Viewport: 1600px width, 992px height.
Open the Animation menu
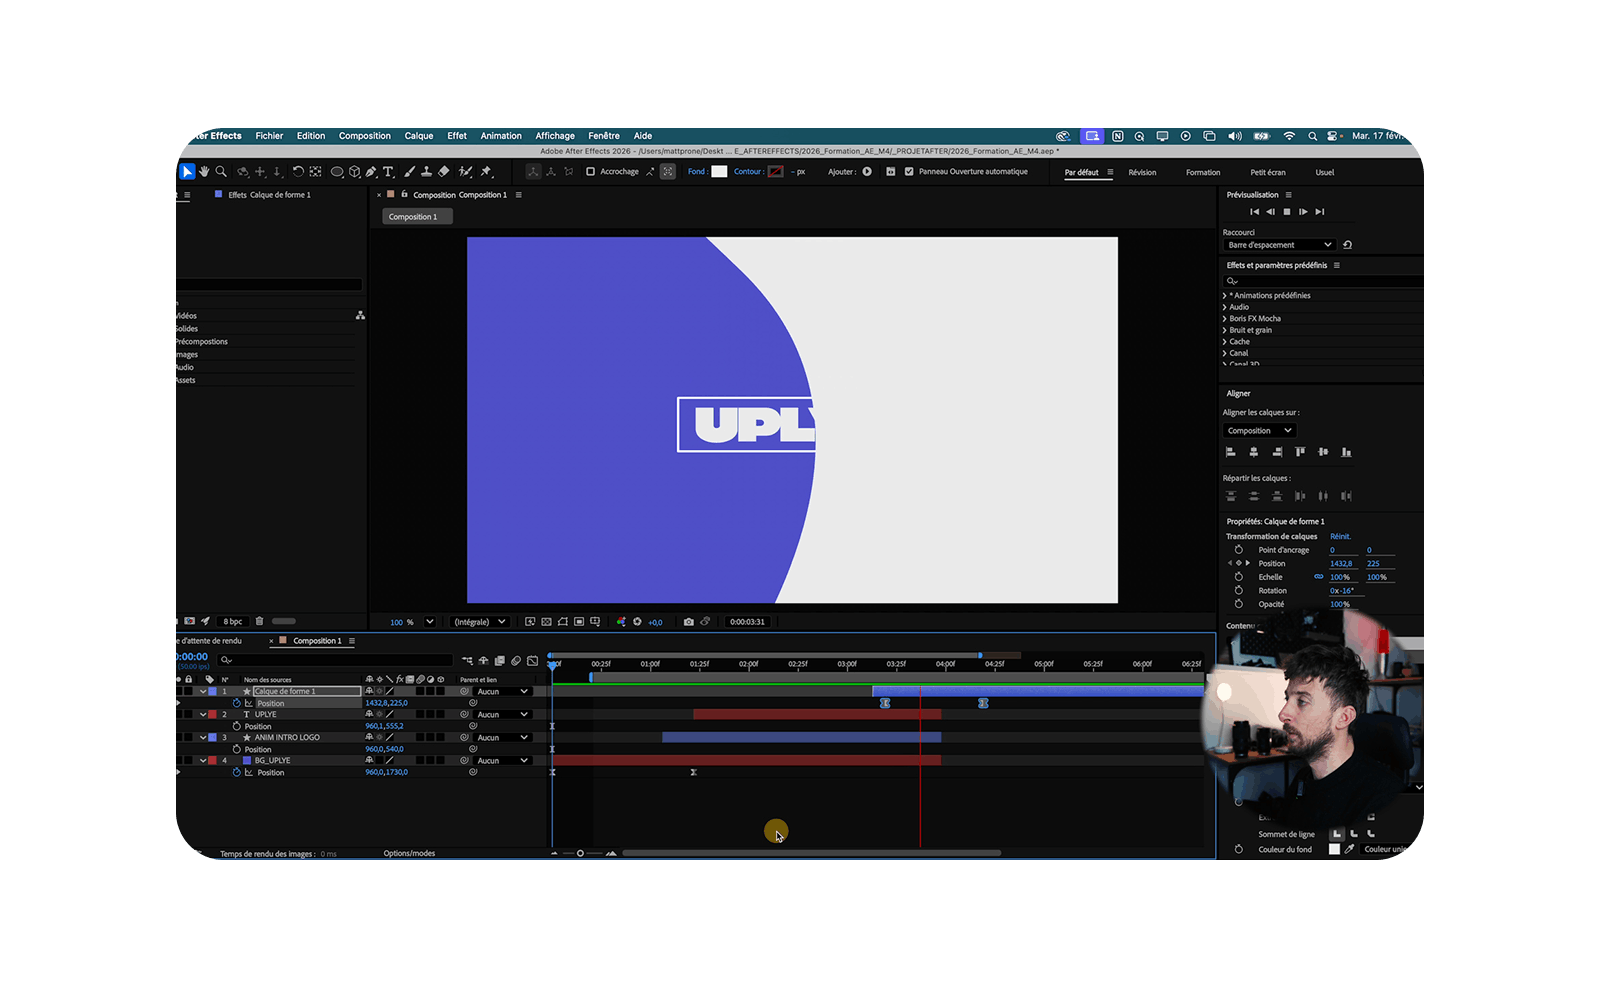(x=501, y=136)
